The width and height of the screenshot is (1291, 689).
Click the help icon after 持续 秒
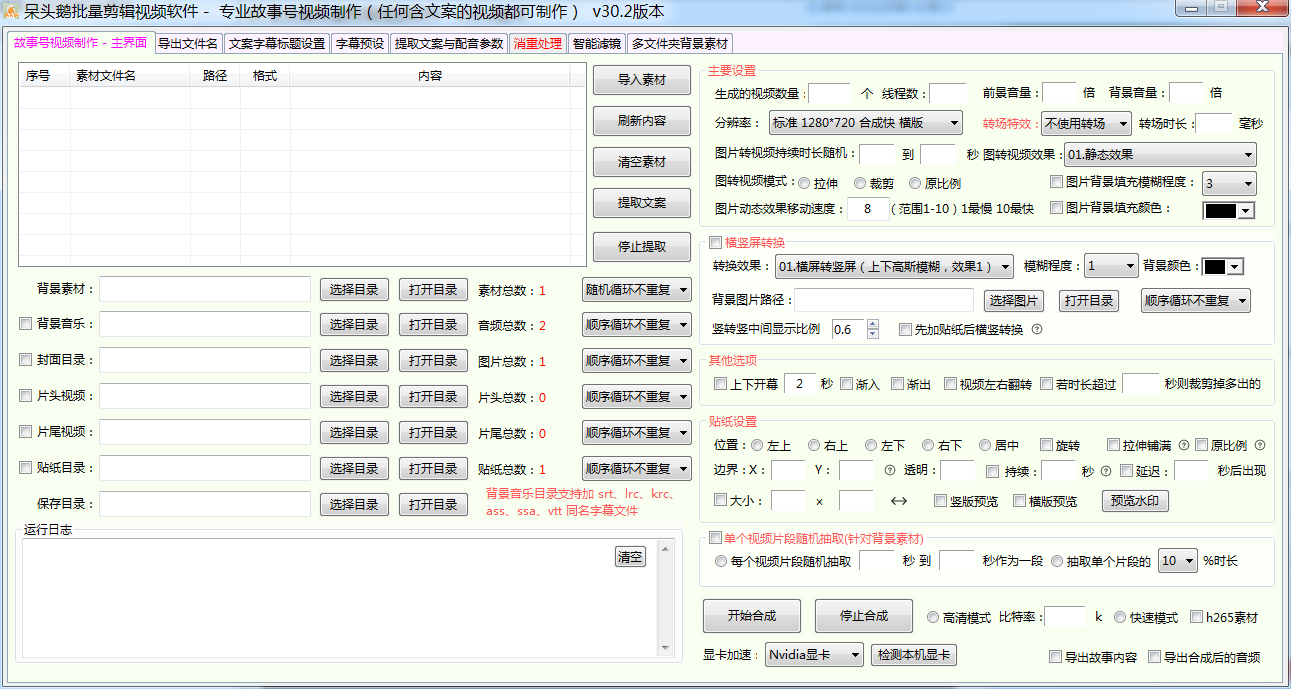tap(1107, 471)
